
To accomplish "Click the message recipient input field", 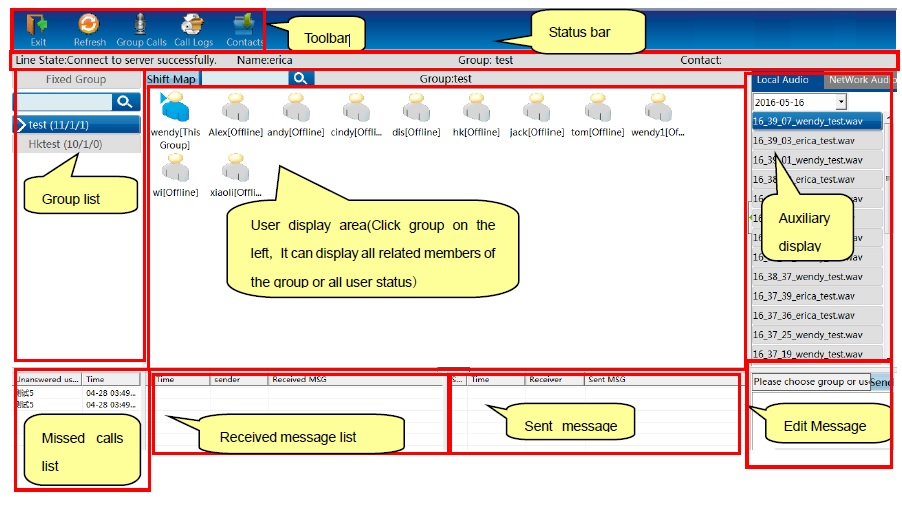I will click(x=810, y=382).
